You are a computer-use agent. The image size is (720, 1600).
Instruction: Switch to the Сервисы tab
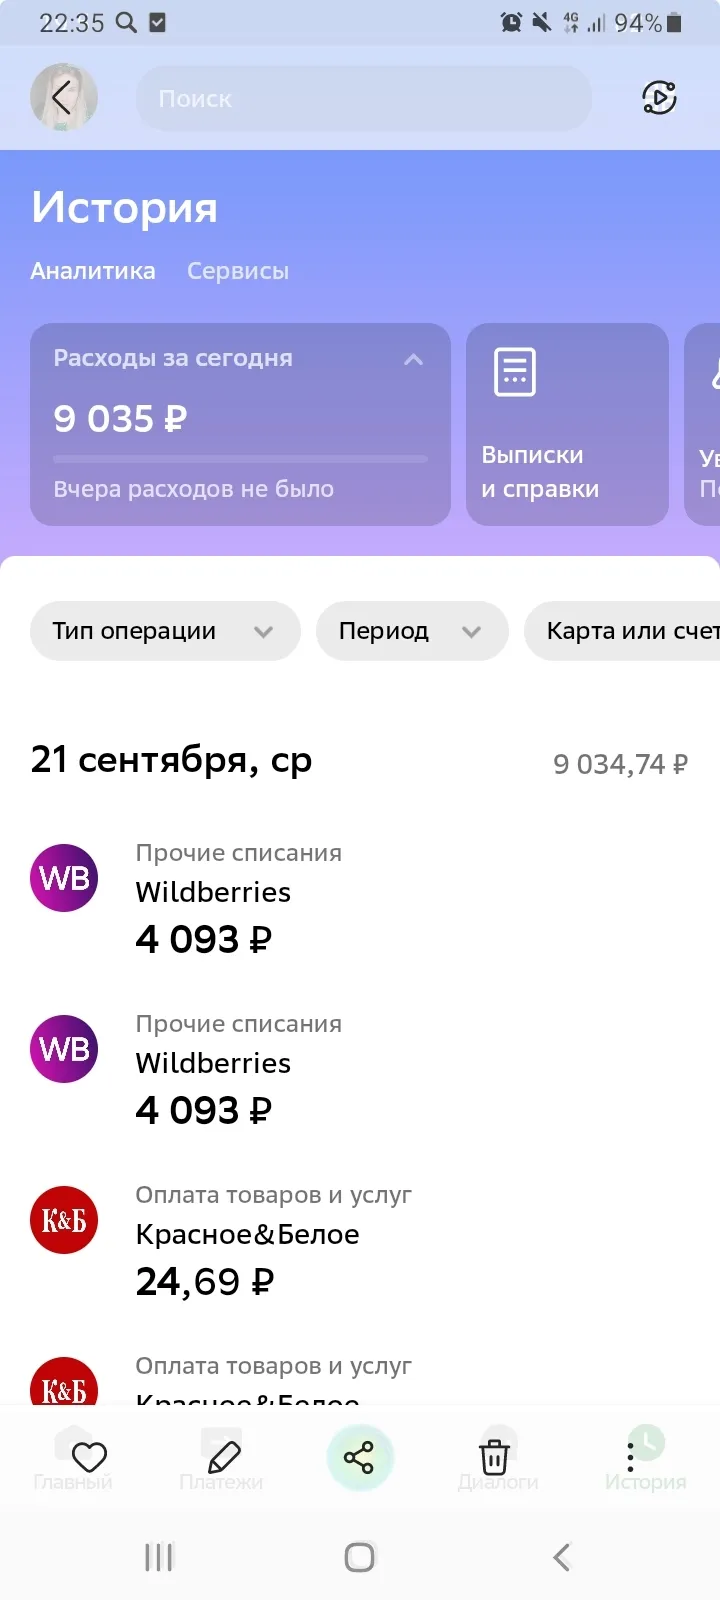pos(238,271)
